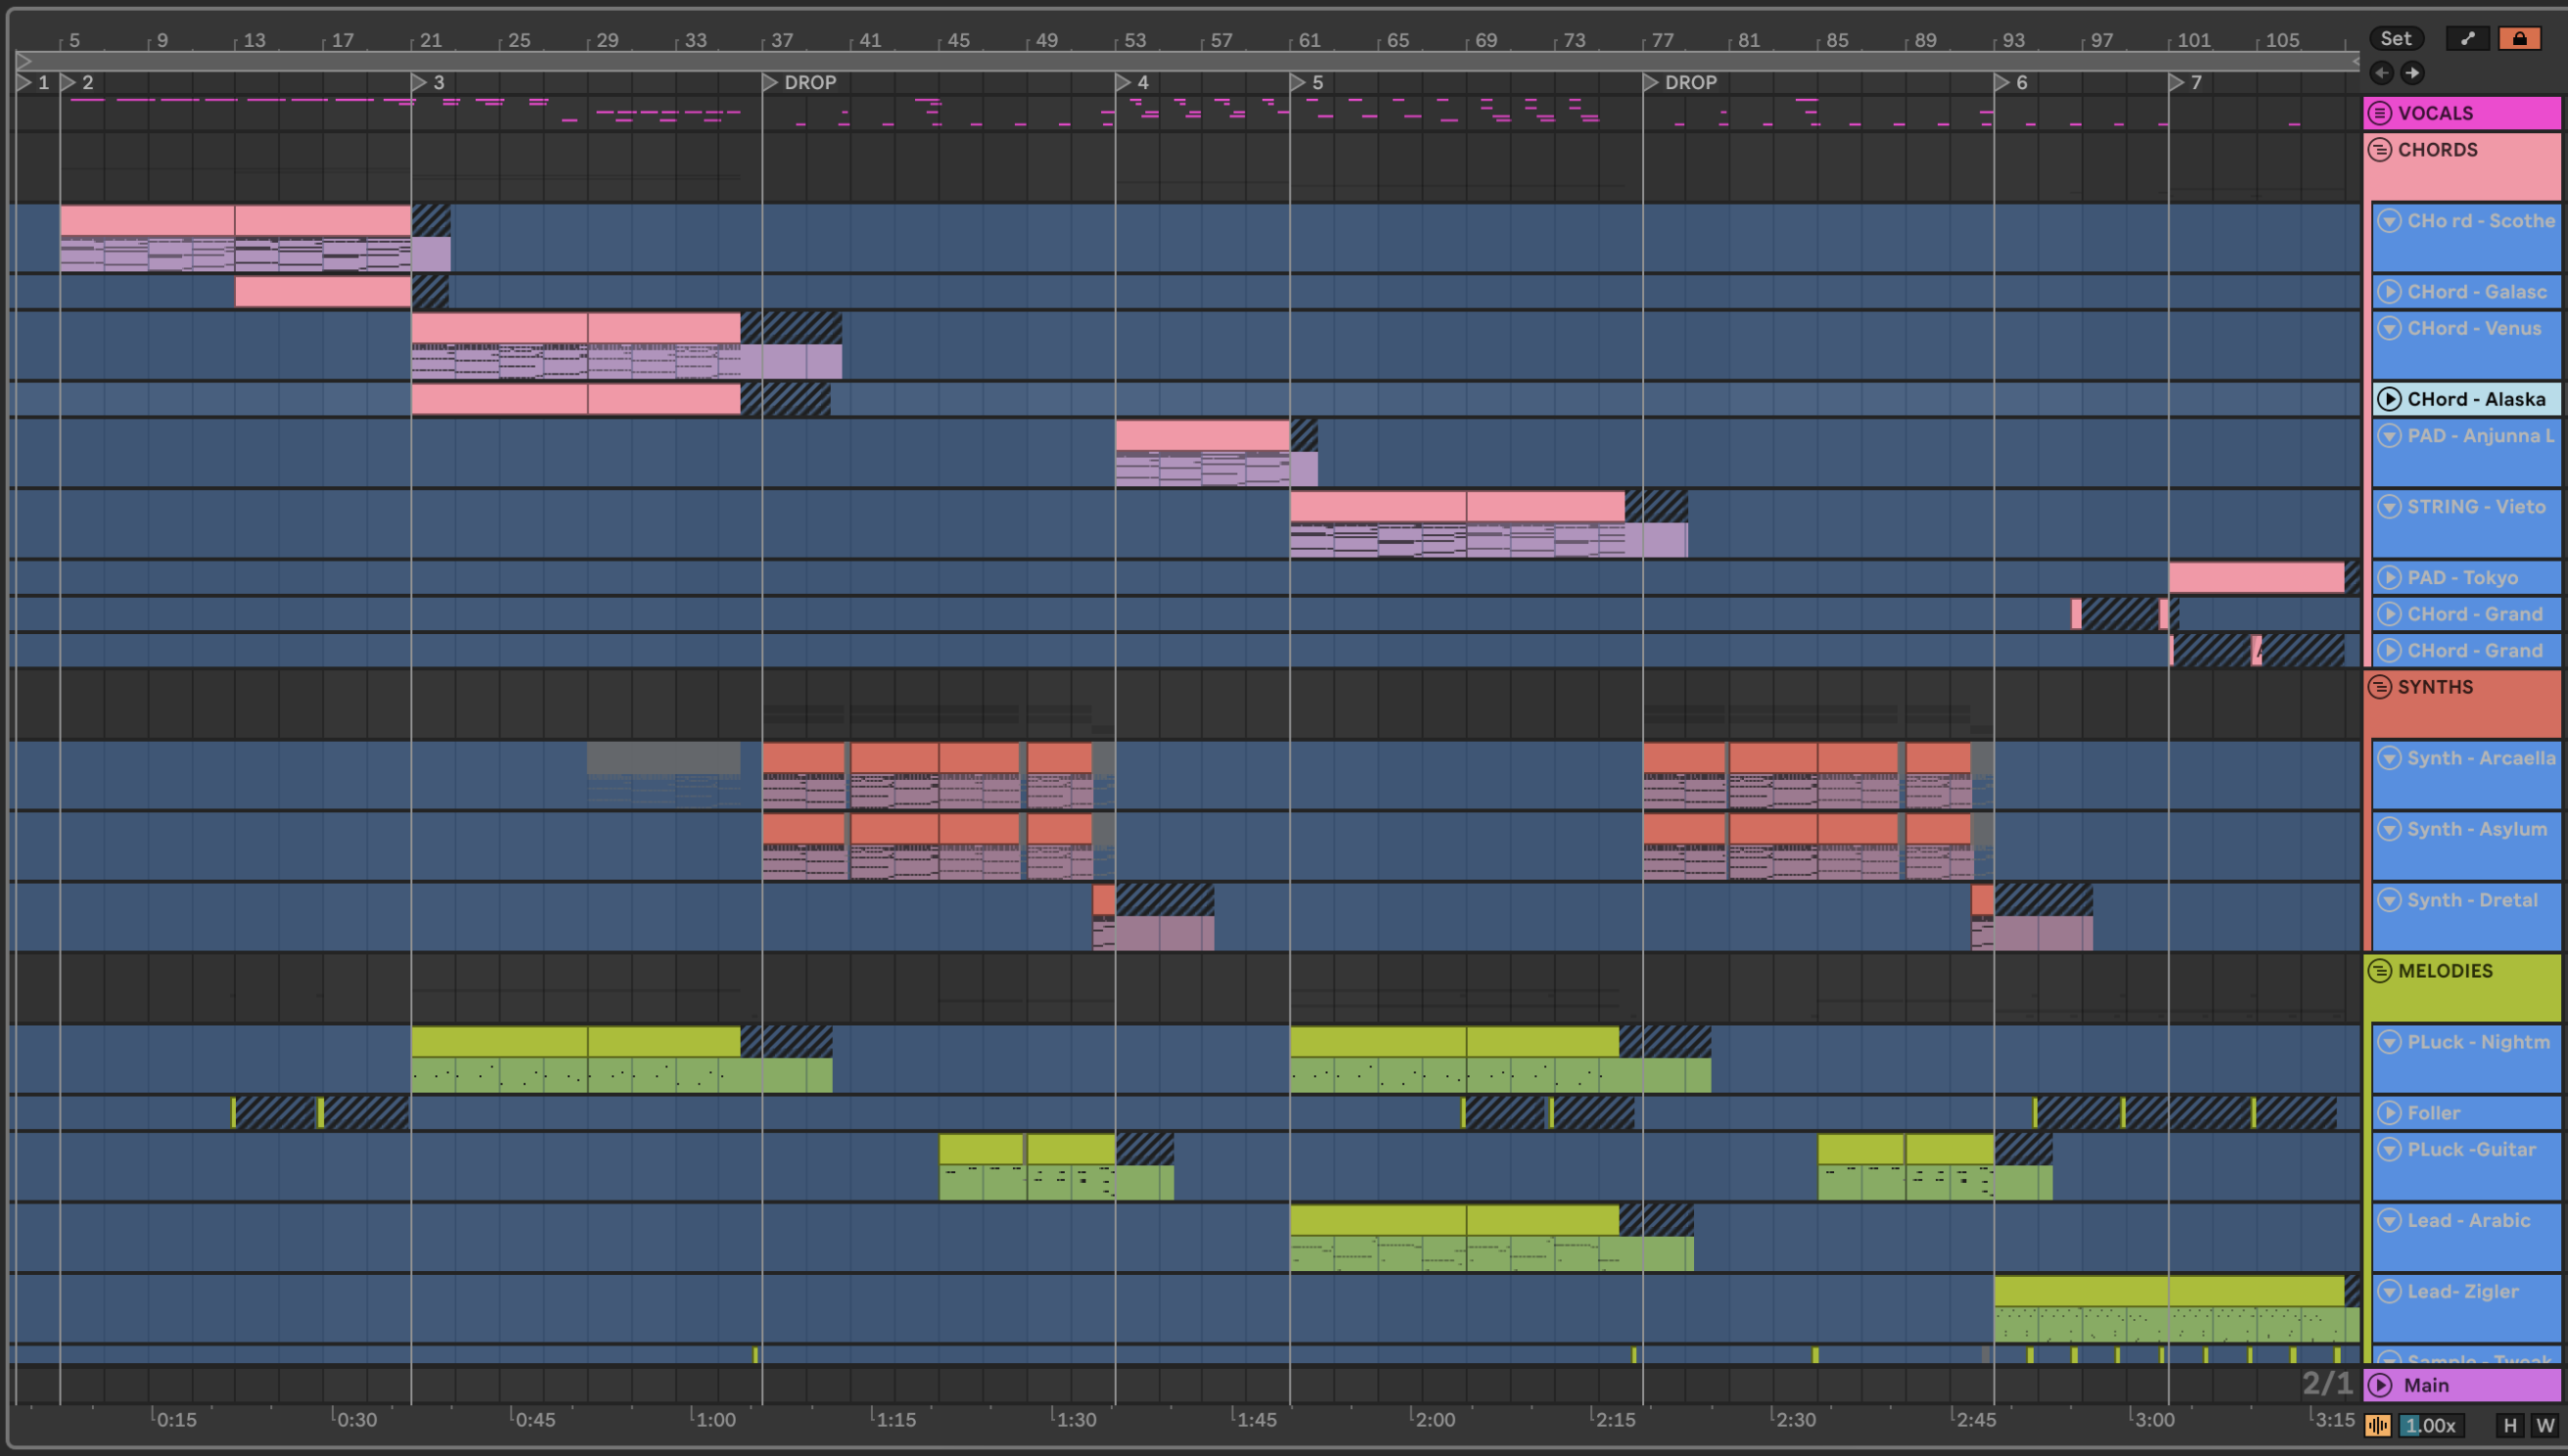The height and width of the screenshot is (1456, 2568).
Task: Collapse the CHORDS group track
Action: (x=2380, y=150)
